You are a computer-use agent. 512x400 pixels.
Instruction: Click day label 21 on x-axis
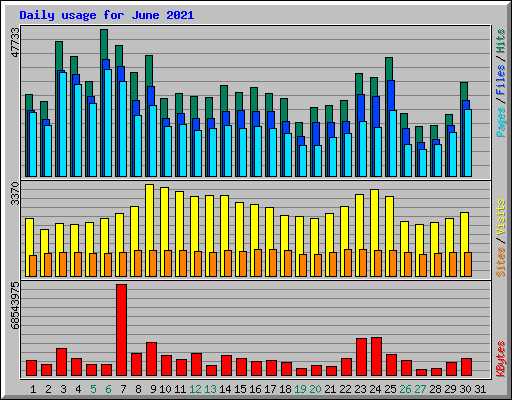pyautogui.click(x=330, y=389)
